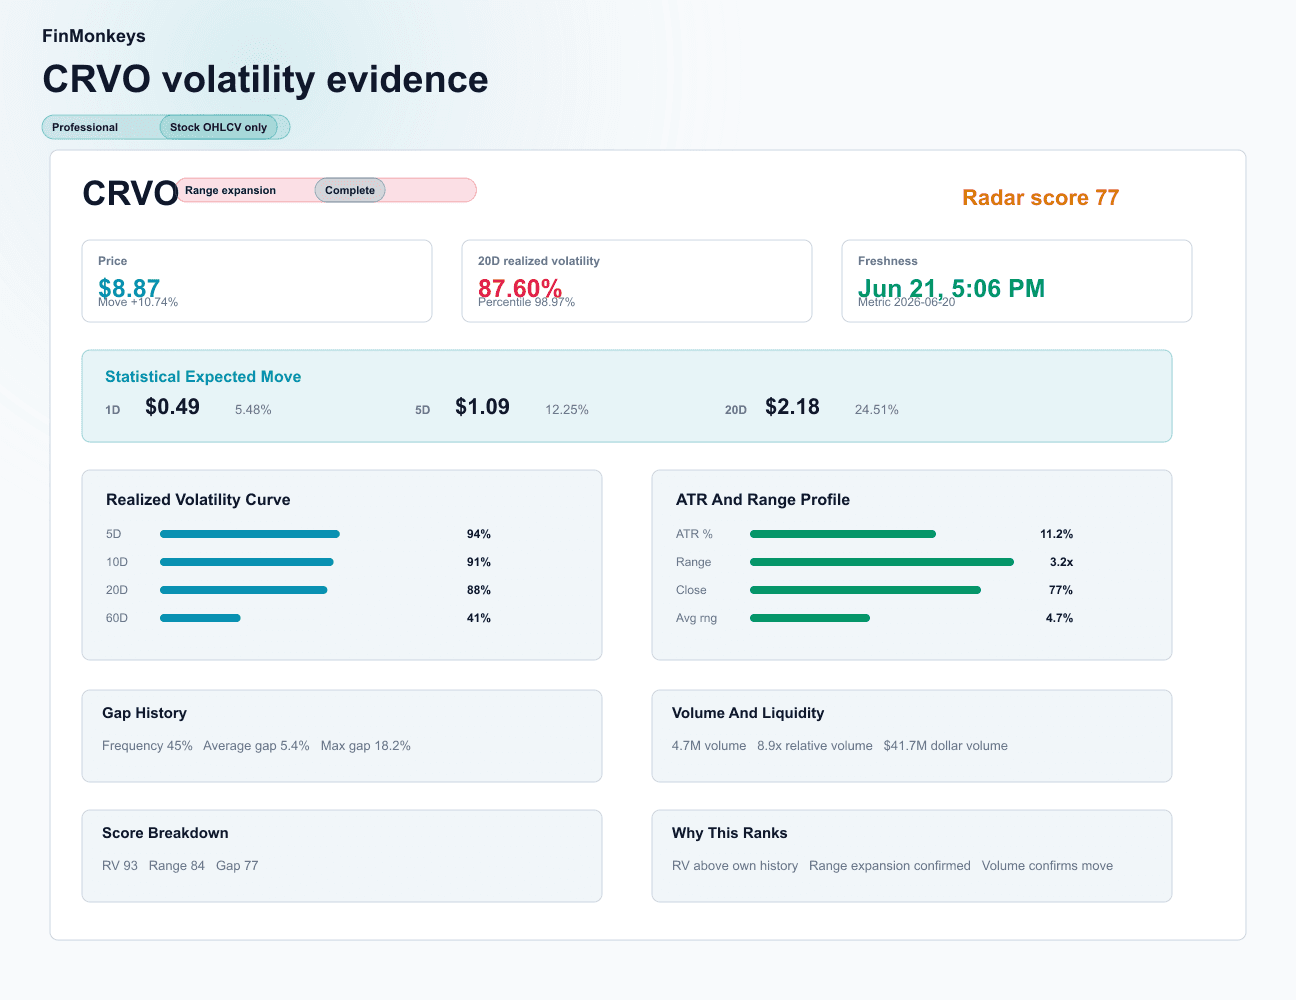Click the RV 93 score
This screenshot has width=1296, height=1000.
click(x=120, y=866)
